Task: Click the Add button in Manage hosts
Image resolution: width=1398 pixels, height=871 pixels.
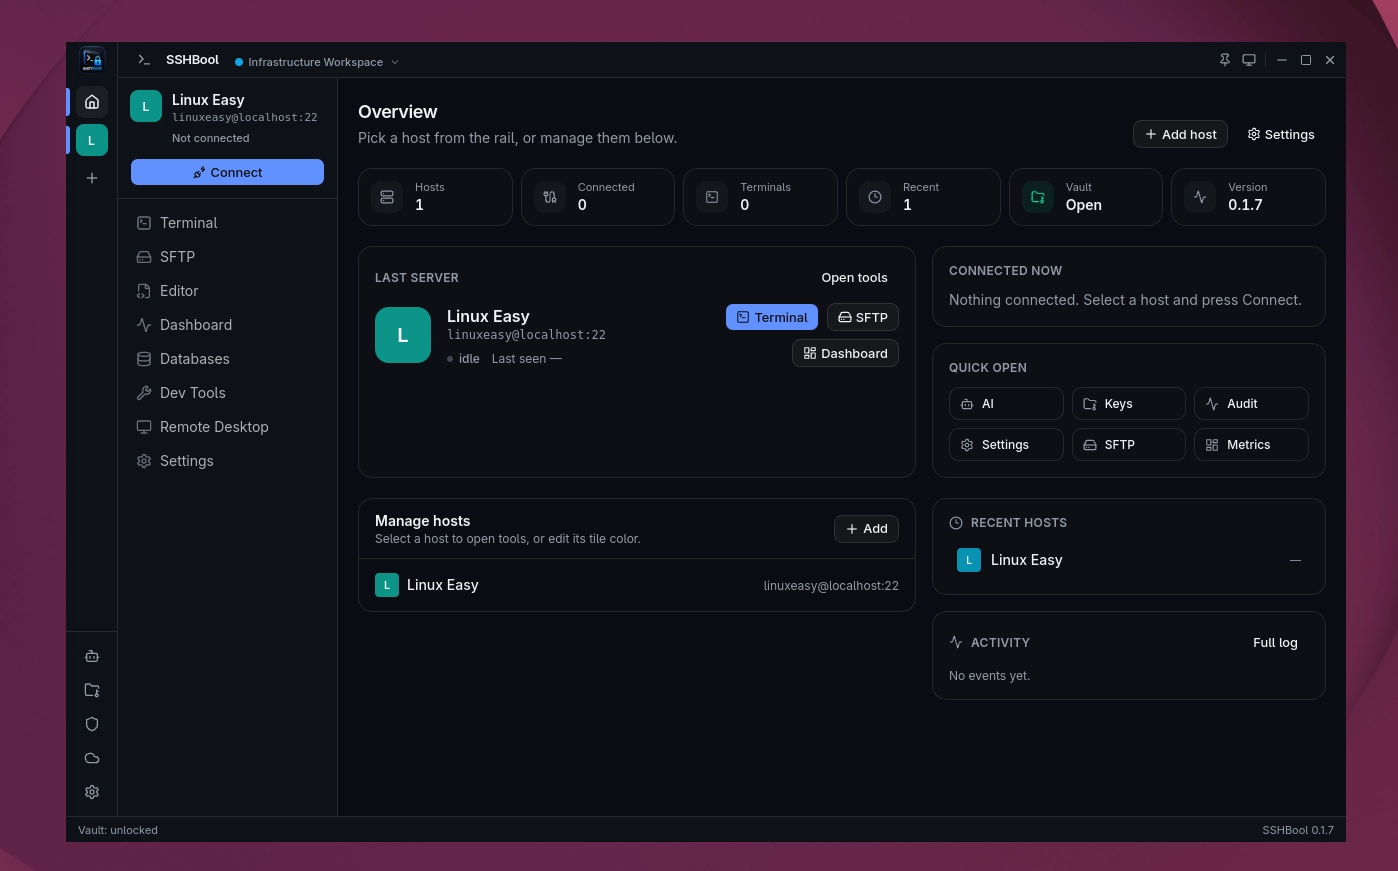Action: tap(866, 529)
